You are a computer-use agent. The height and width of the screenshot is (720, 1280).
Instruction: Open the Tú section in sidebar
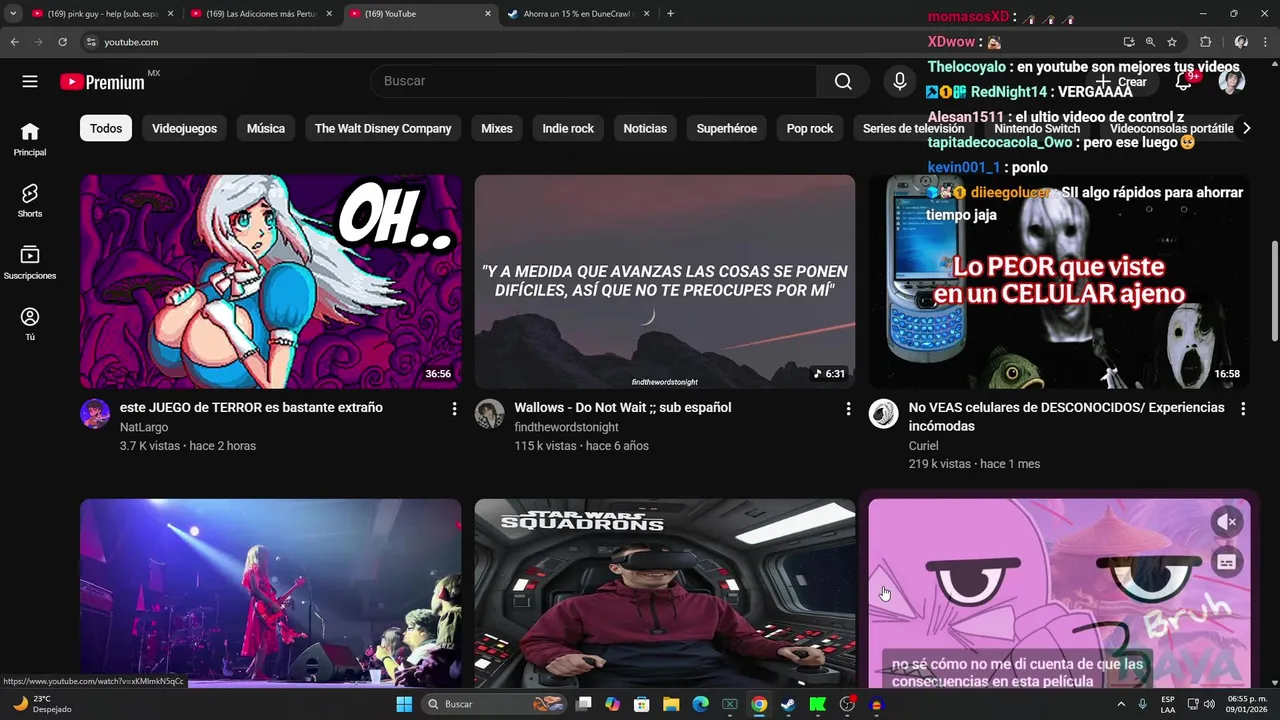[30, 324]
